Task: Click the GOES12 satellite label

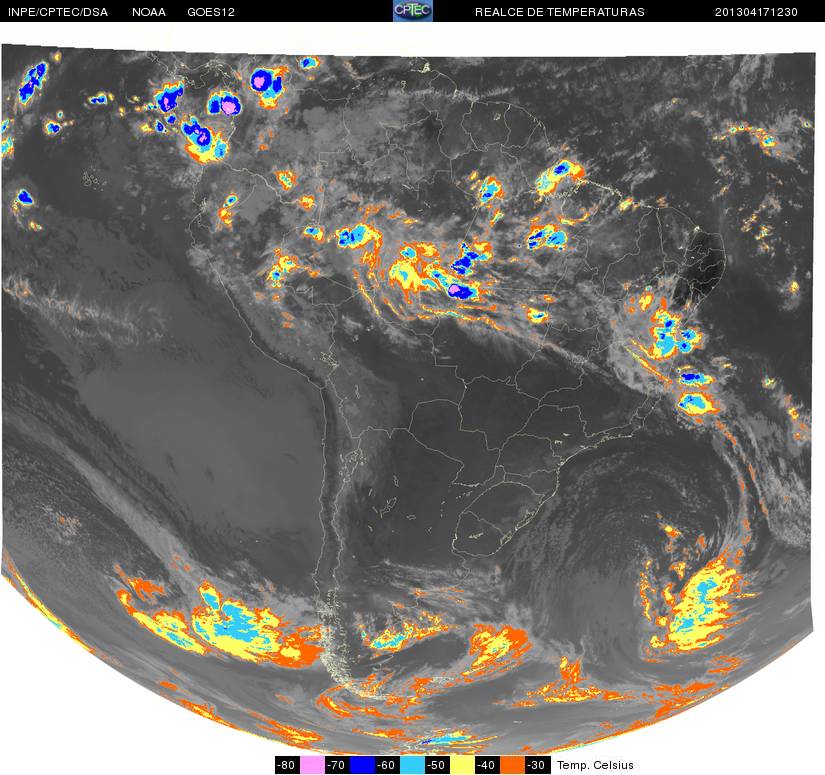Action: click(x=211, y=12)
